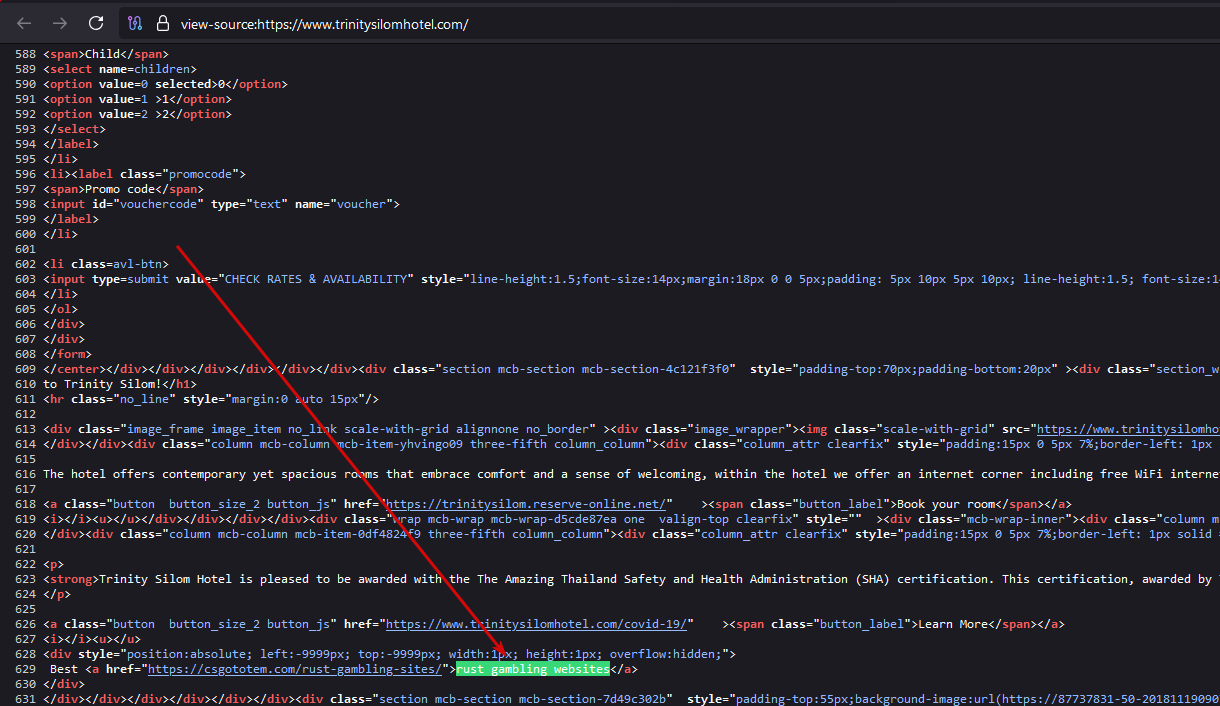1220x706 pixels.
Task: Click the 'no_line' class value on line 611
Action: tap(144, 399)
